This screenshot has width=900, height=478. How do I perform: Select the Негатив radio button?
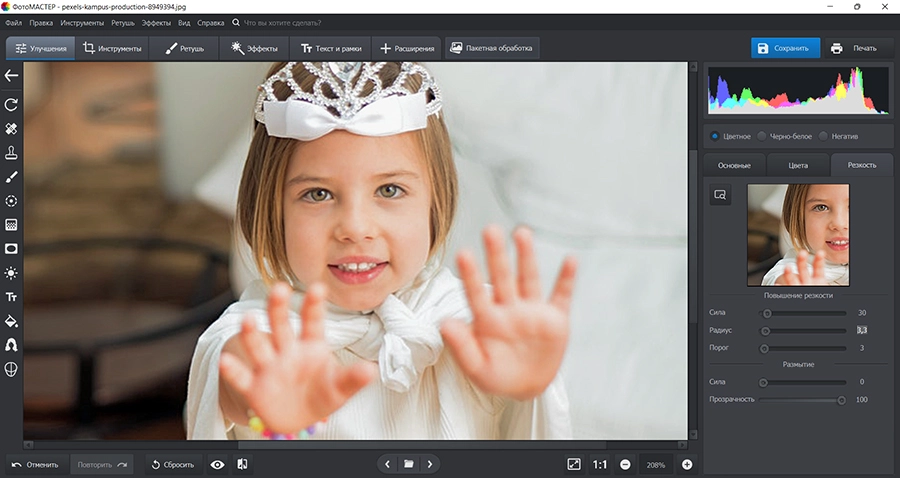point(823,137)
